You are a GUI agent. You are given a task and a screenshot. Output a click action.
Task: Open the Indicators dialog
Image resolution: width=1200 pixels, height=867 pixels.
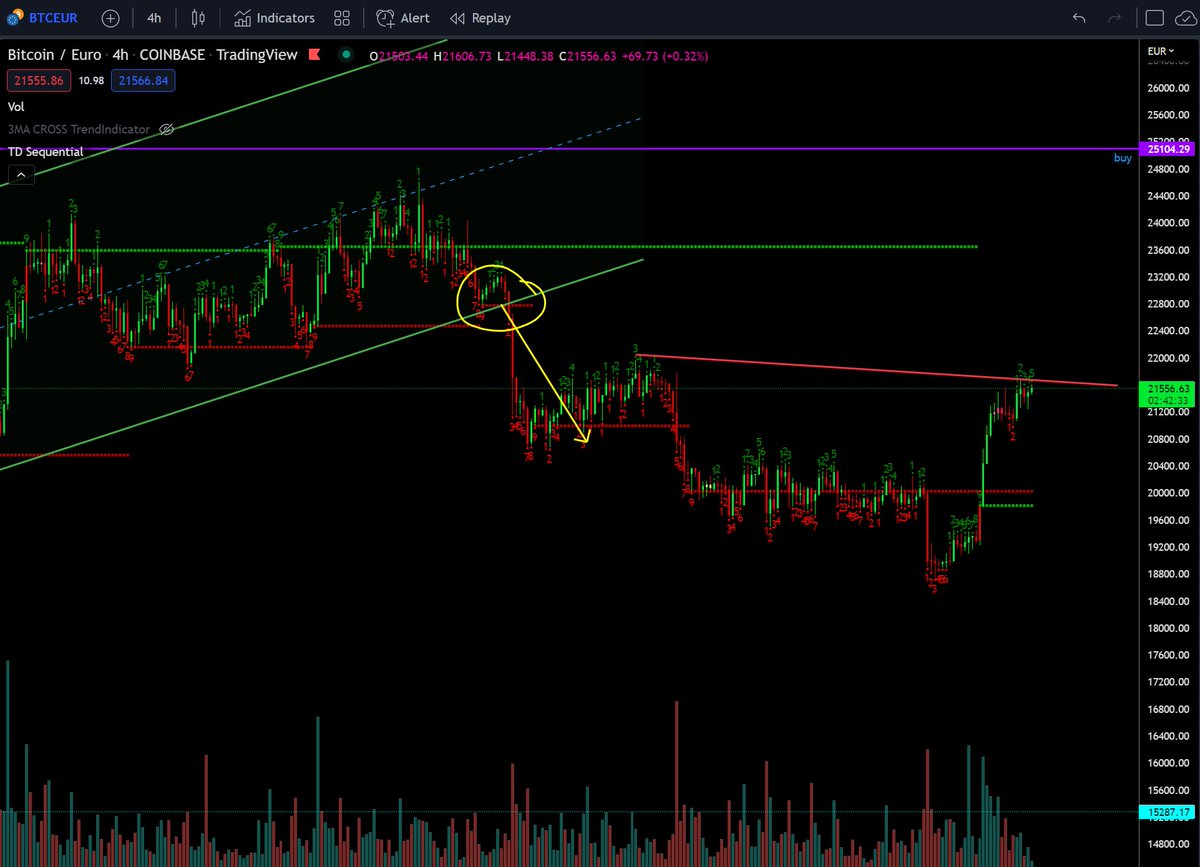pyautogui.click(x=274, y=18)
